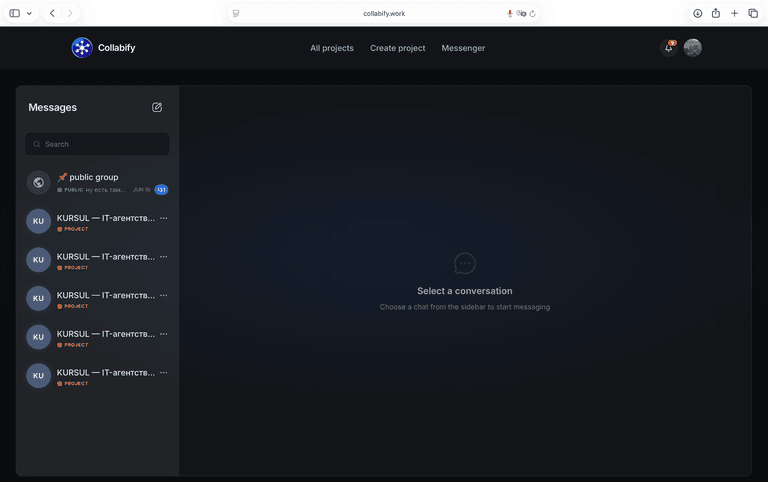Open the user profile avatar
The image size is (768, 482).
(x=693, y=48)
